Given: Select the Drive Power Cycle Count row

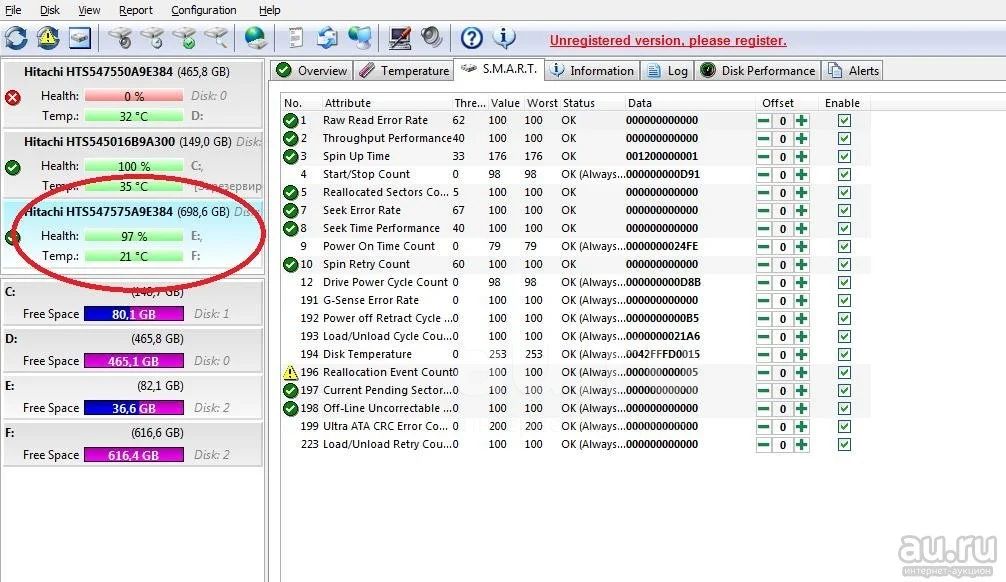Looking at the screenshot, I should click(575, 282).
